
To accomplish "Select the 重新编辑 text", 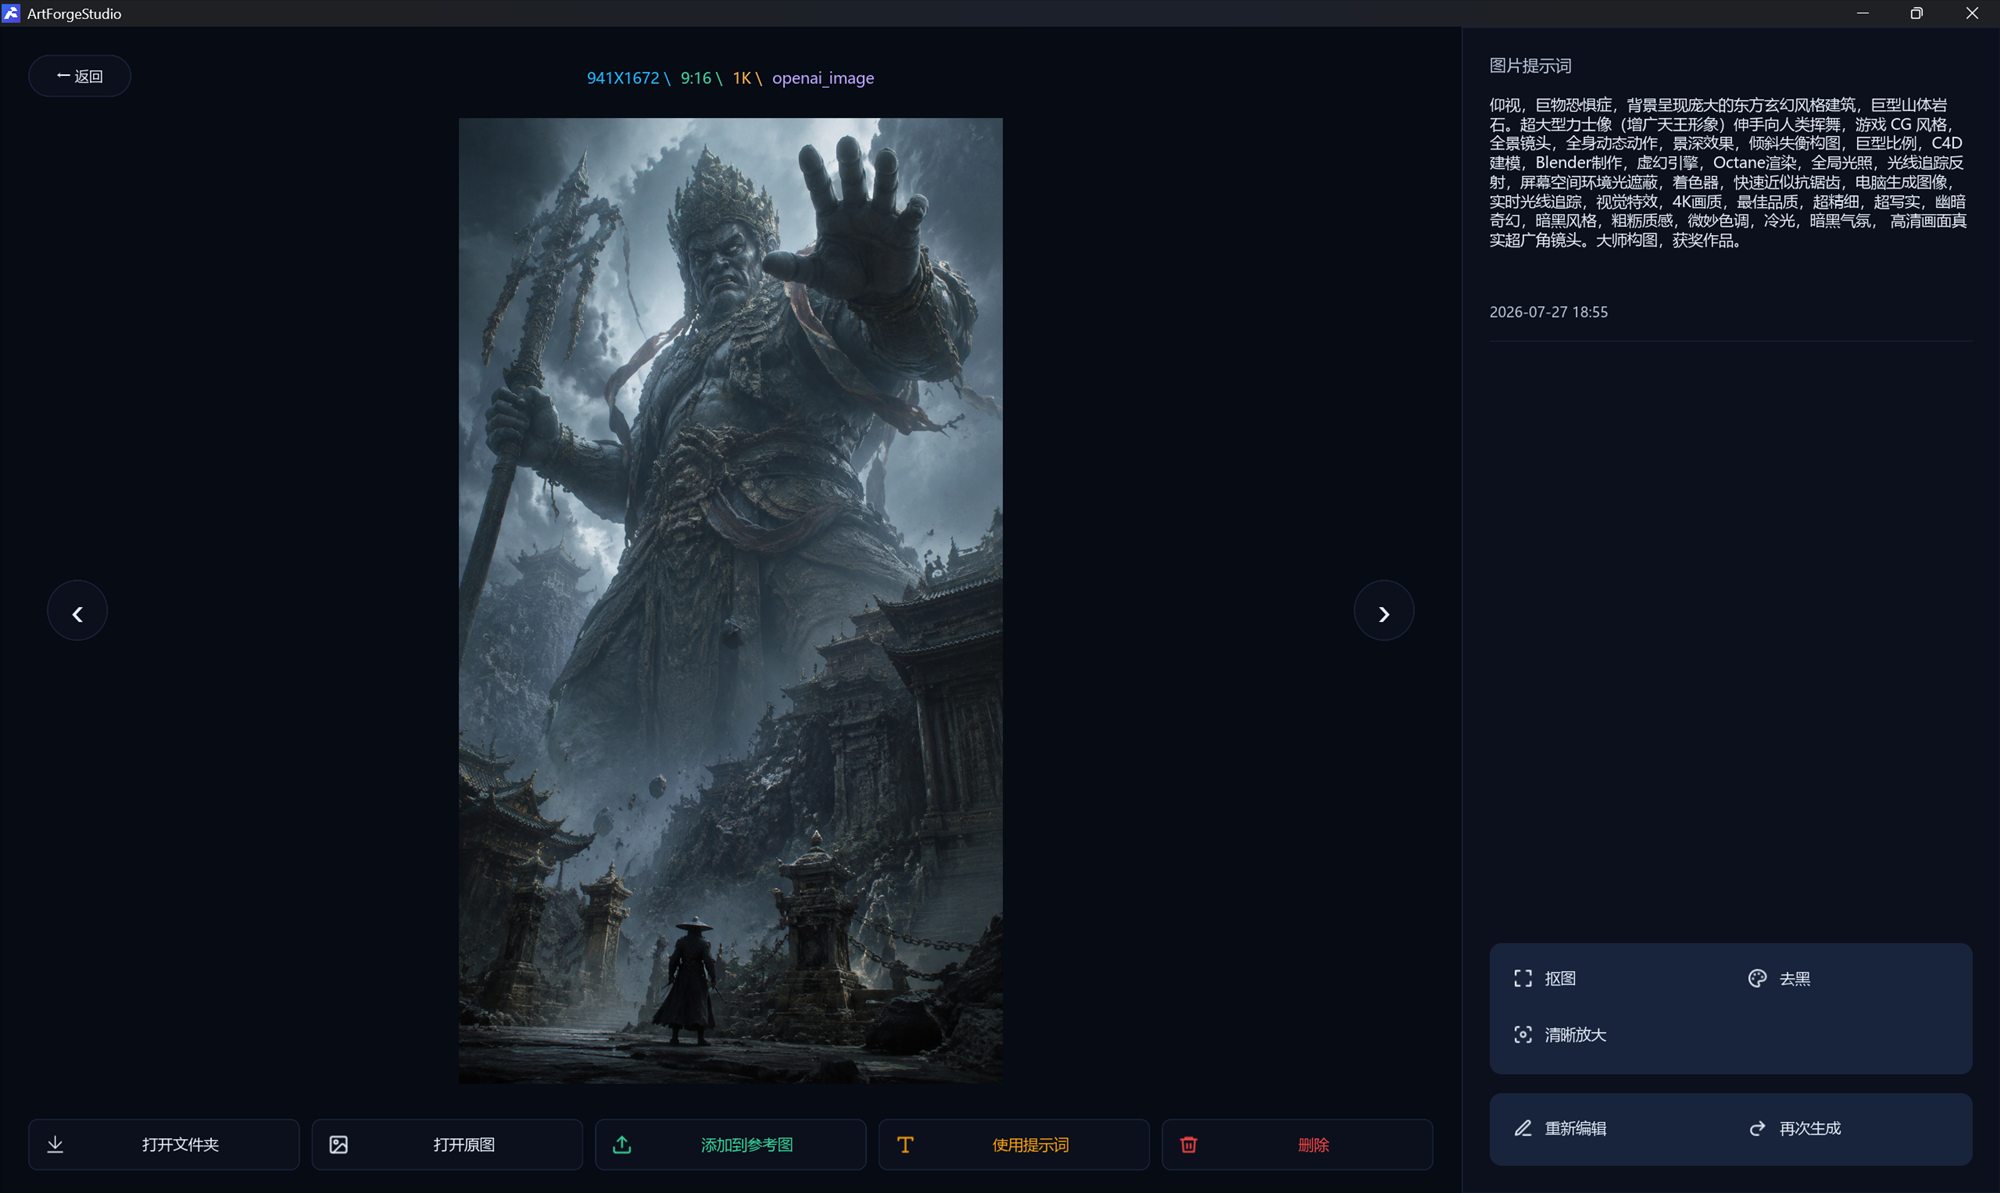I will [x=1576, y=1129].
